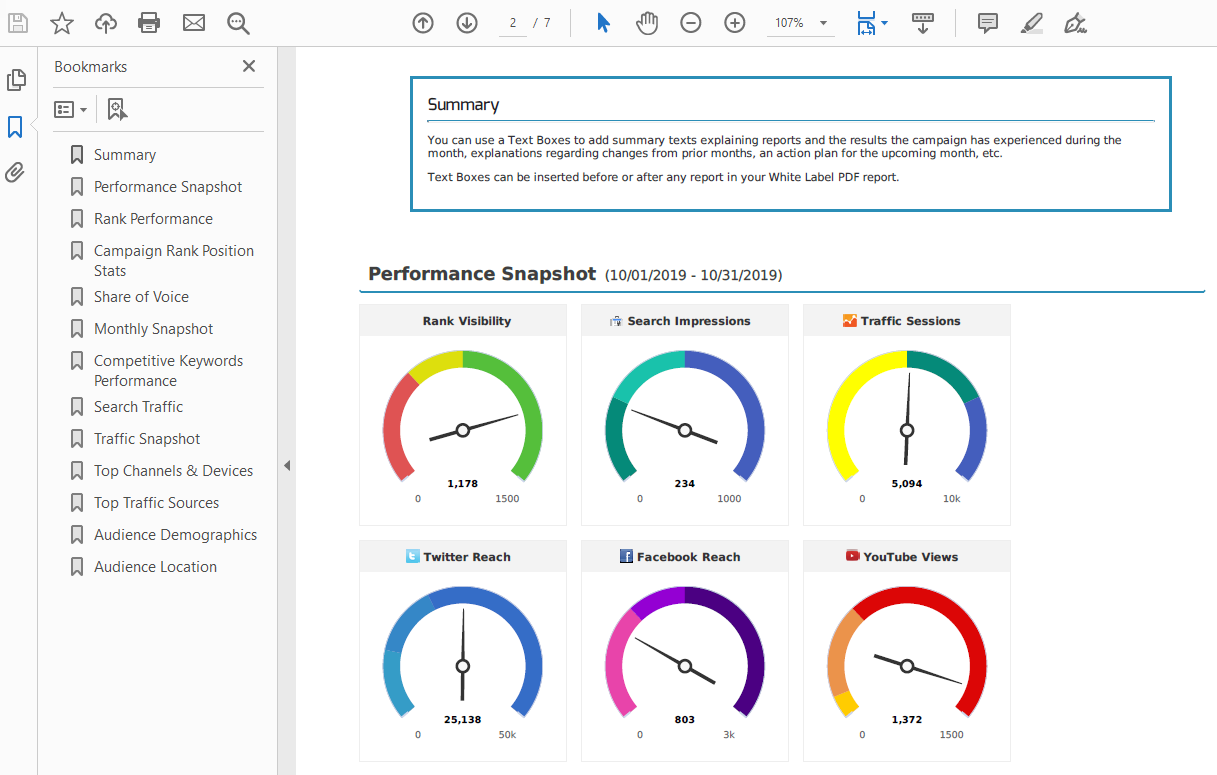Toggle the Bookmarks panel icon
The image size is (1217, 775).
(x=15, y=127)
